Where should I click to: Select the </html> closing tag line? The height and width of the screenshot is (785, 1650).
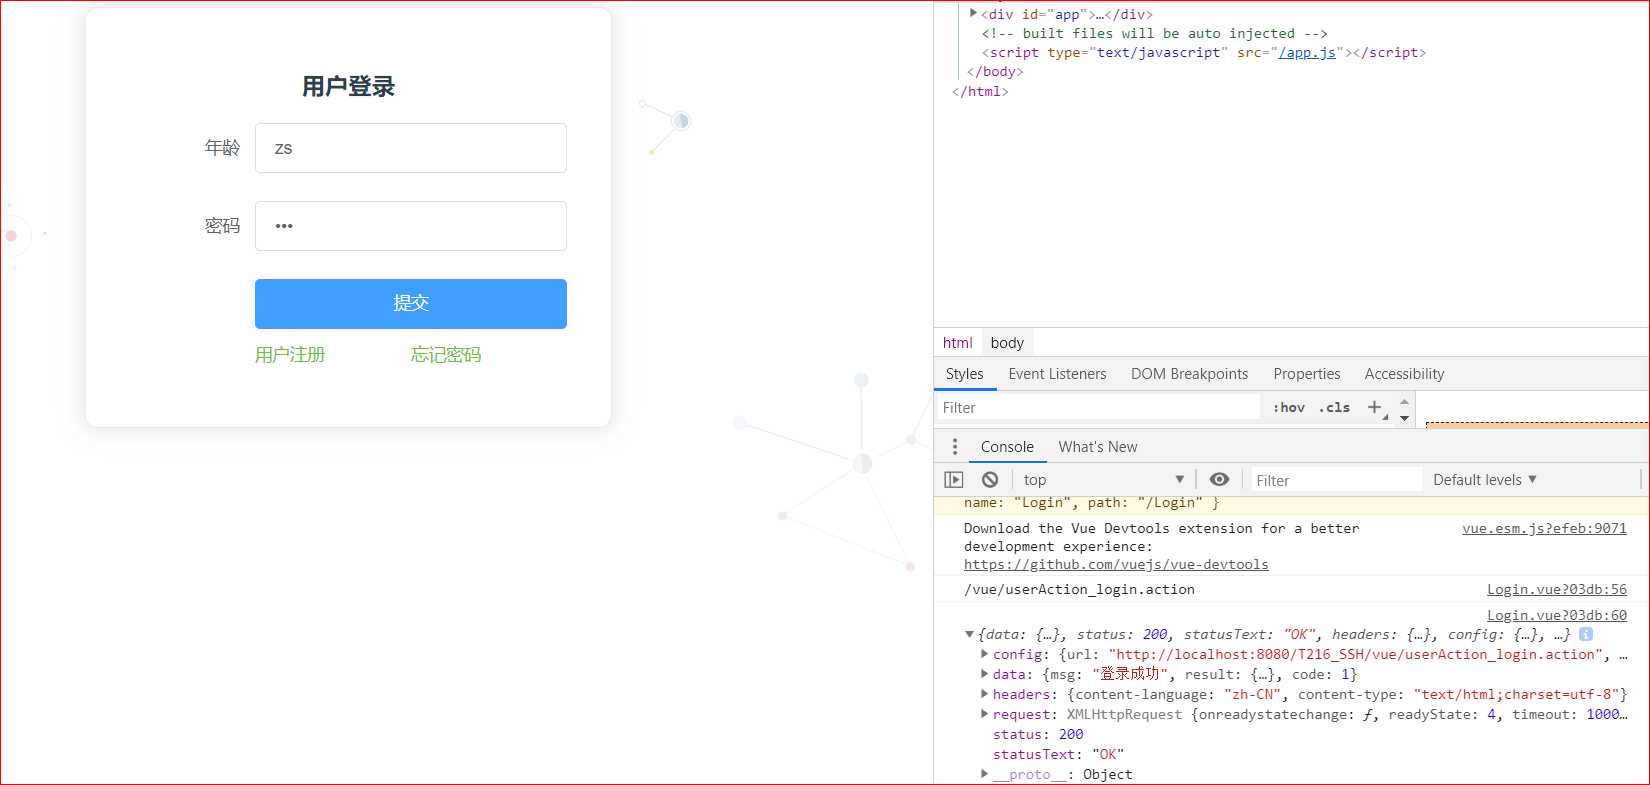[x=980, y=91]
